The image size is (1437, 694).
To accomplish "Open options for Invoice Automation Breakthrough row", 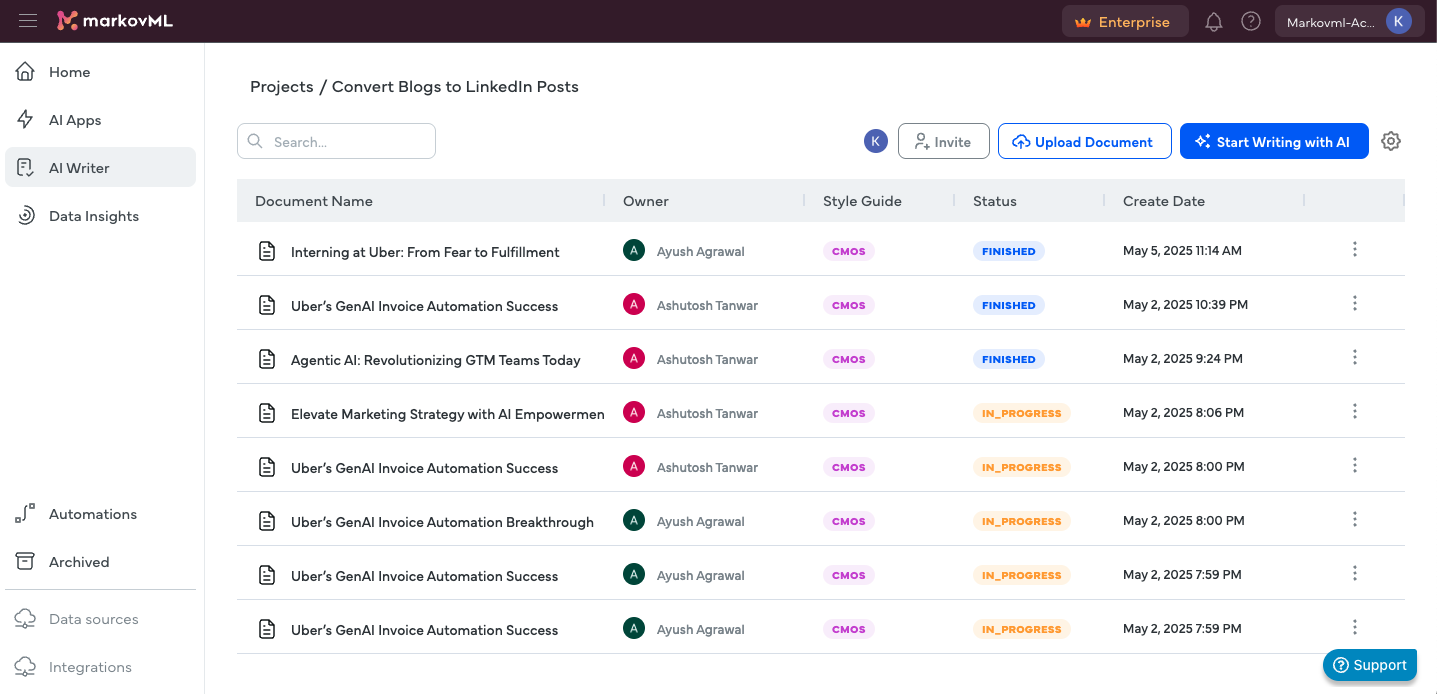I will tap(1355, 519).
